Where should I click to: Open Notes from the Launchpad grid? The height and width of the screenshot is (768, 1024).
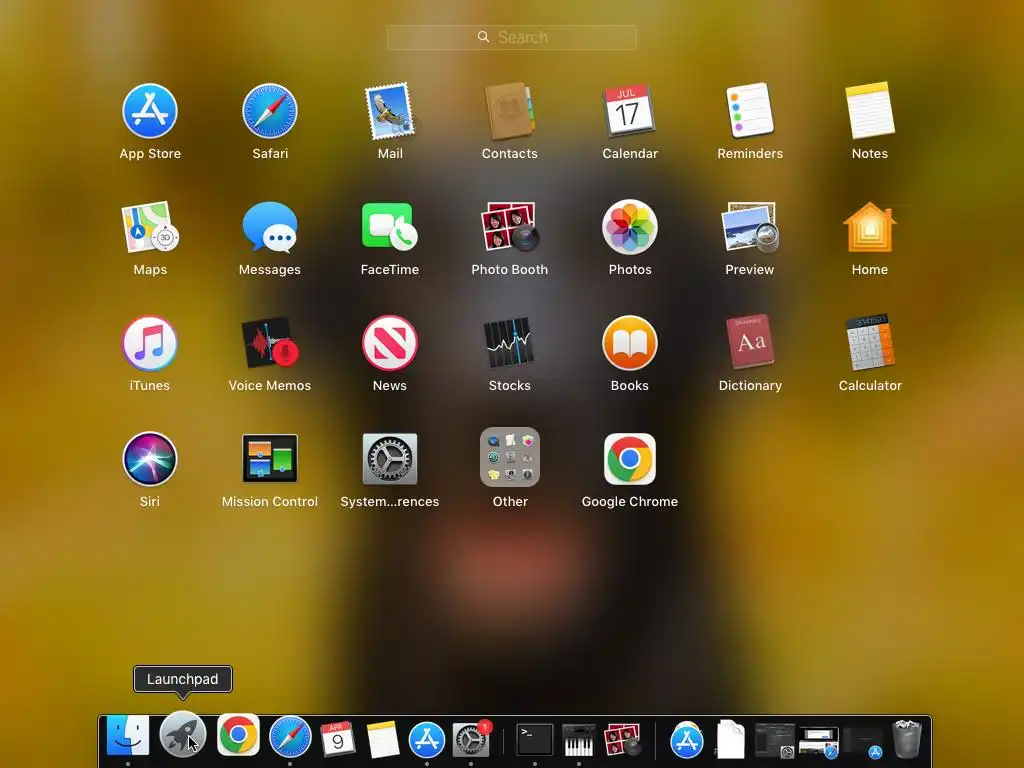(870, 111)
